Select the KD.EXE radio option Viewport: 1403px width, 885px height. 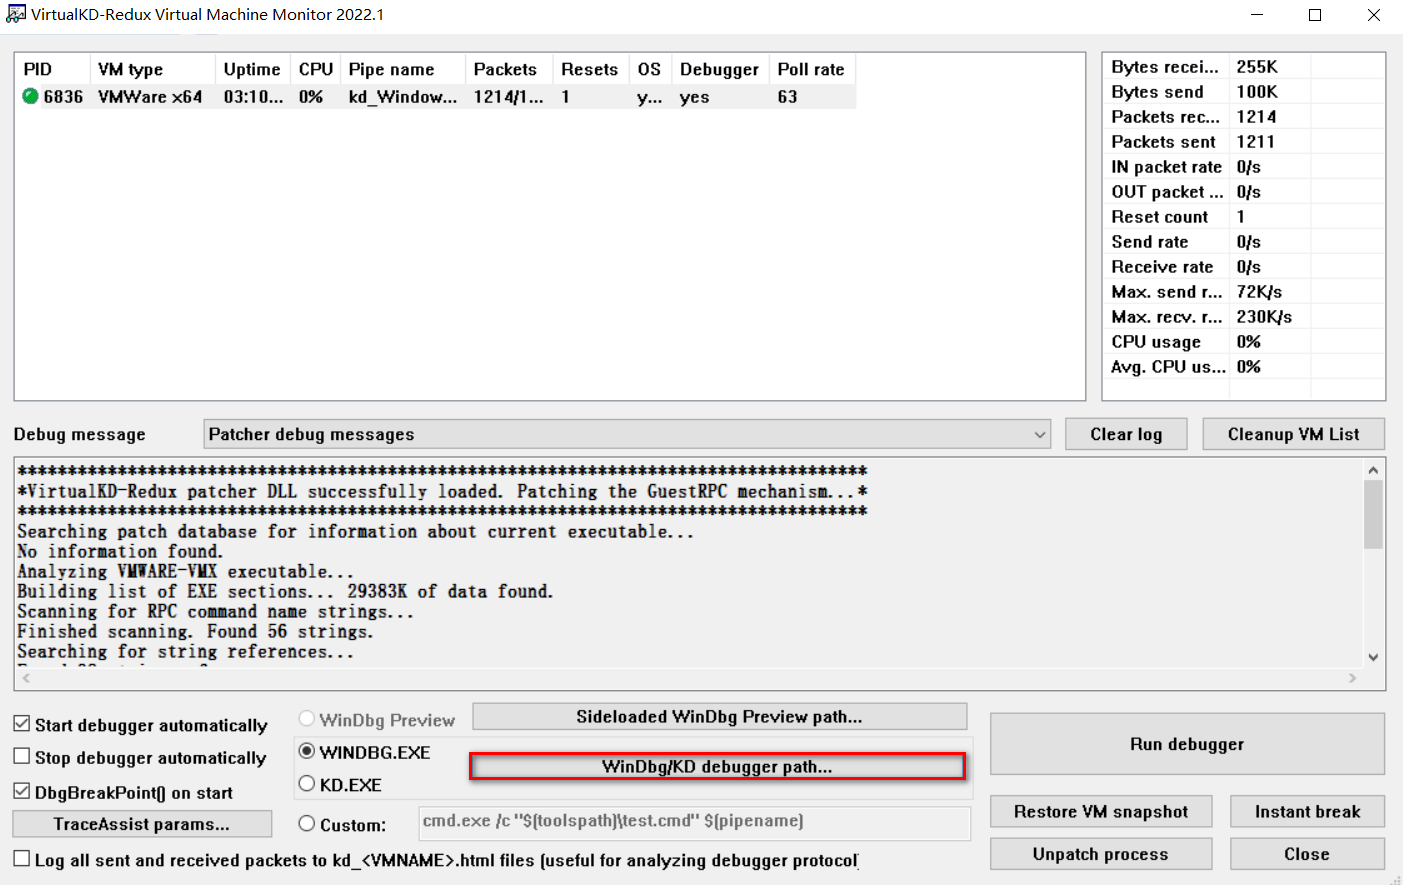coord(307,784)
